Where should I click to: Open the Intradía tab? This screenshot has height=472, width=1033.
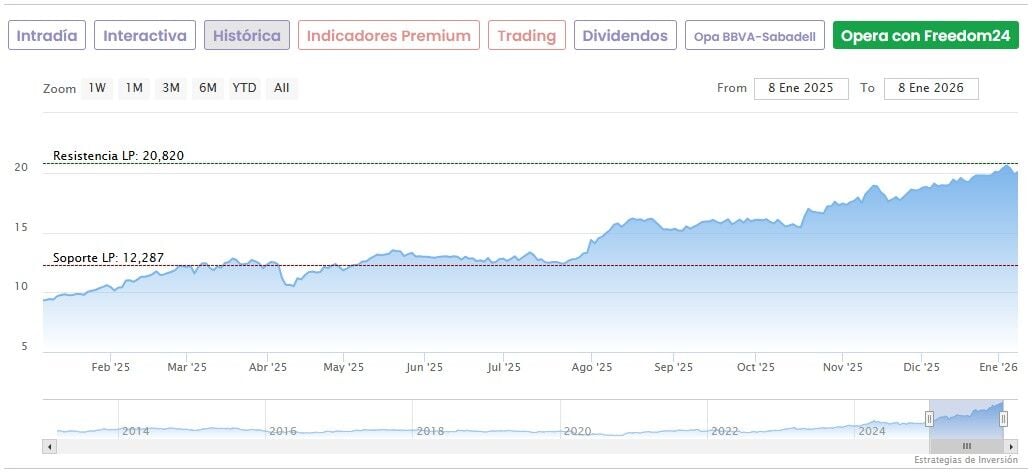click(48, 36)
